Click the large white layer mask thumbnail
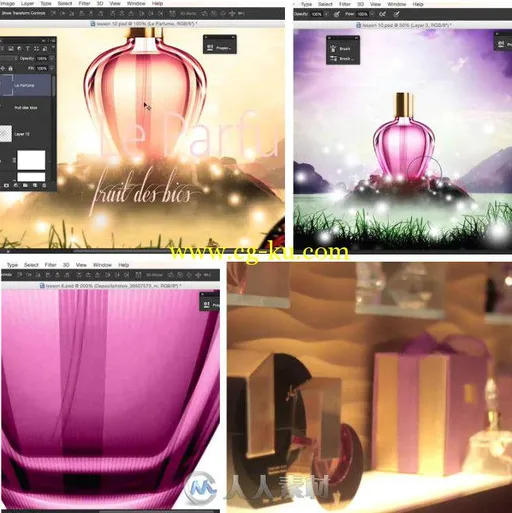The width and height of the screenshot is (512, 513). [x=31, y=160]
